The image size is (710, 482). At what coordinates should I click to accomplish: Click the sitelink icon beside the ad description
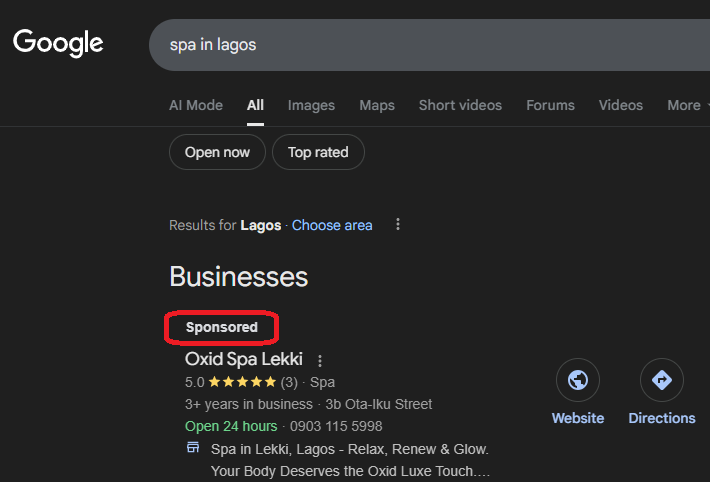(194, 448)
